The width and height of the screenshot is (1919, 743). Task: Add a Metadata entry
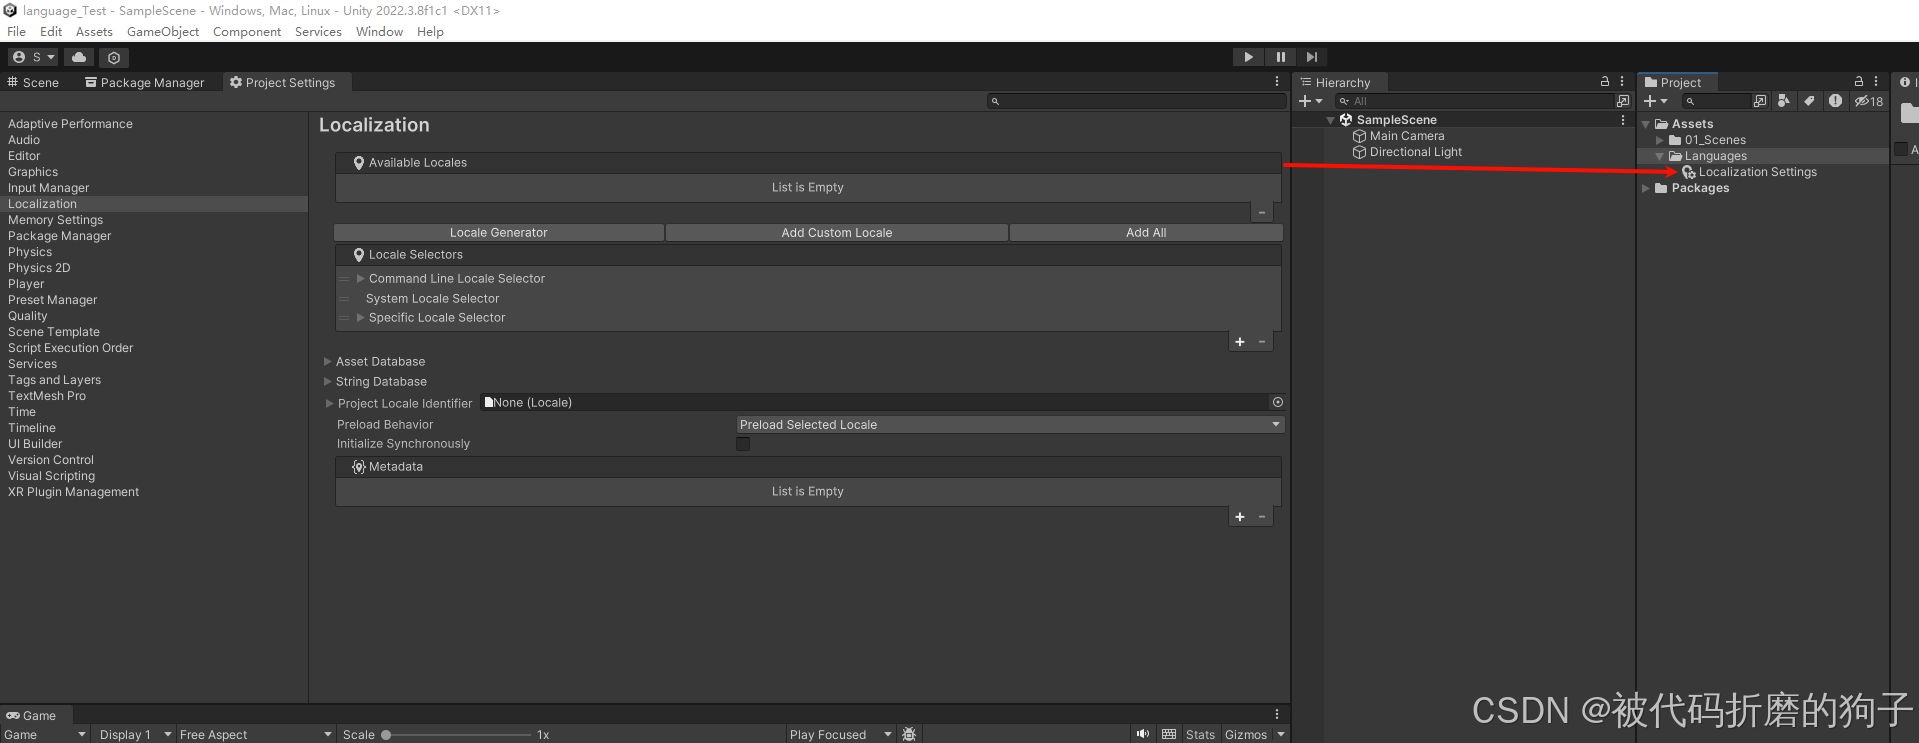click(x=1240, y=517)
